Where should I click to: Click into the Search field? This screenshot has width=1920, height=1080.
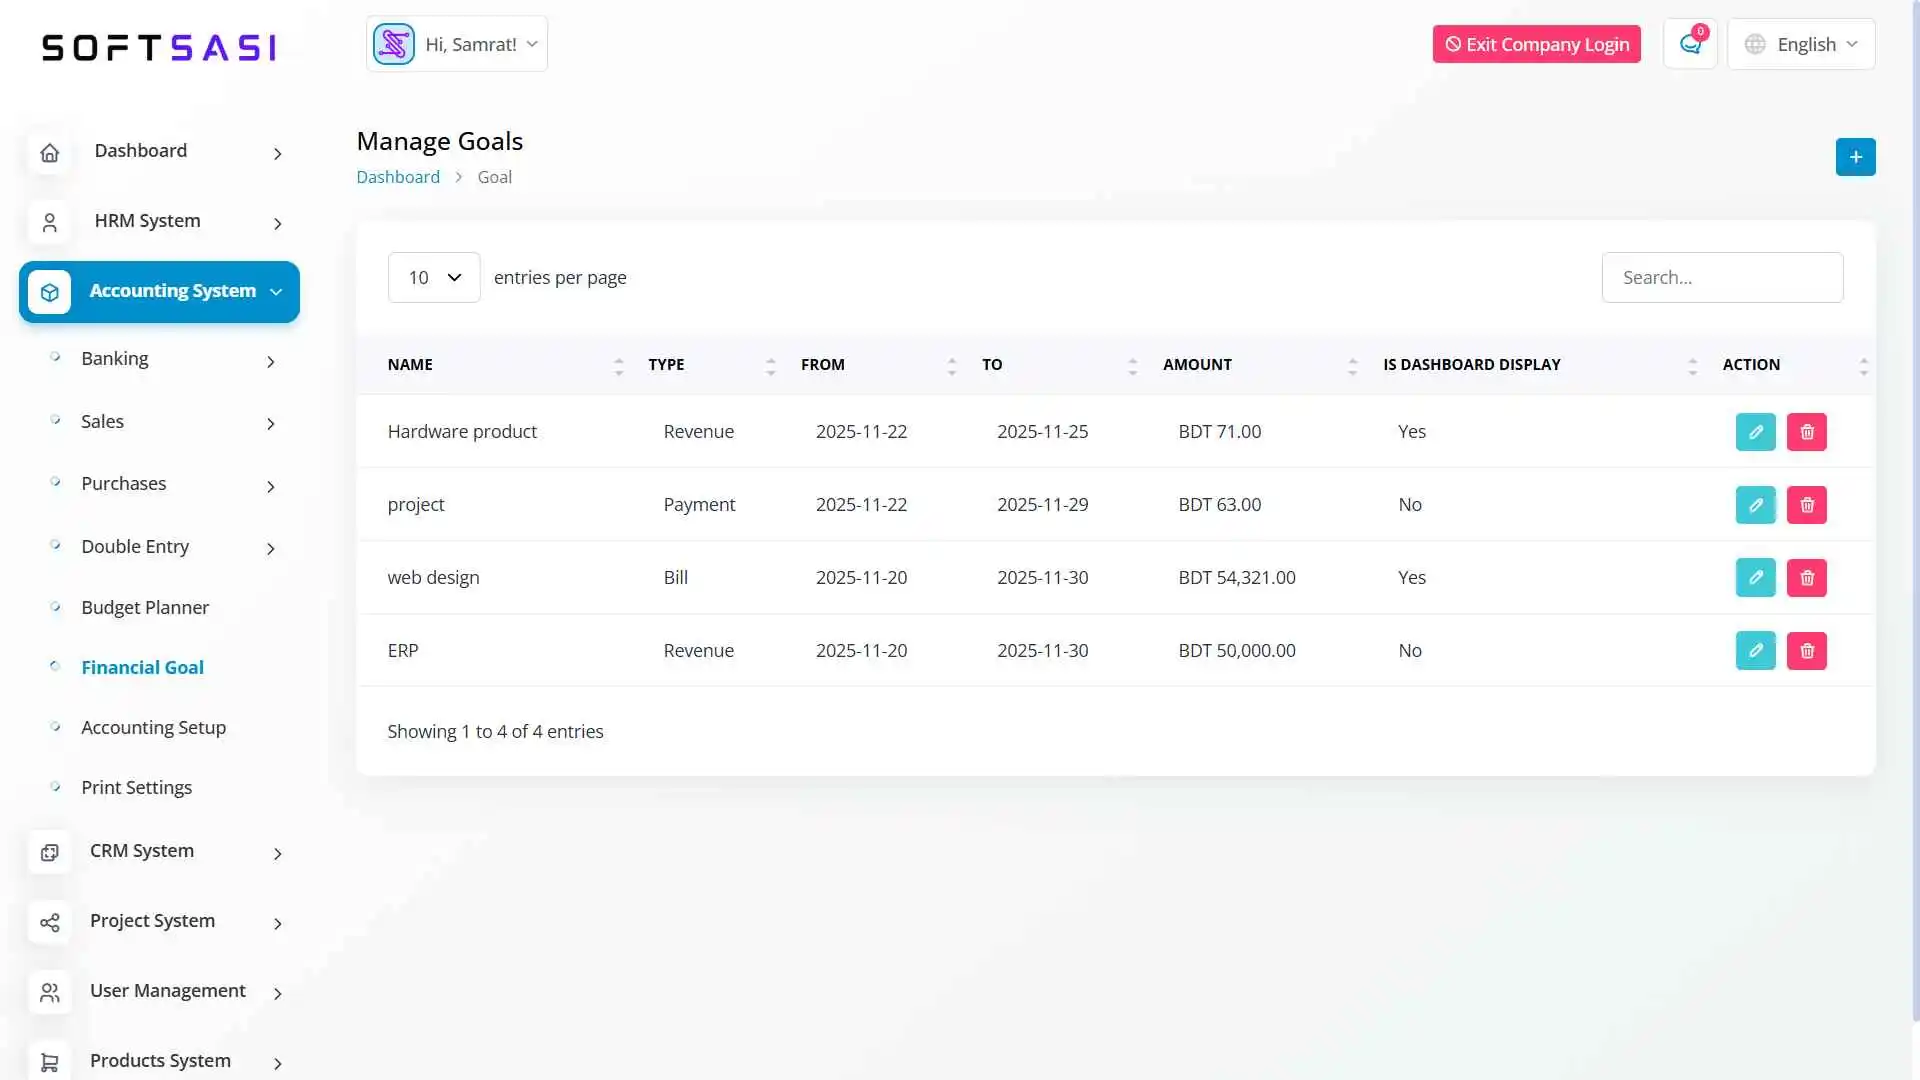[x=1722, y=277]
